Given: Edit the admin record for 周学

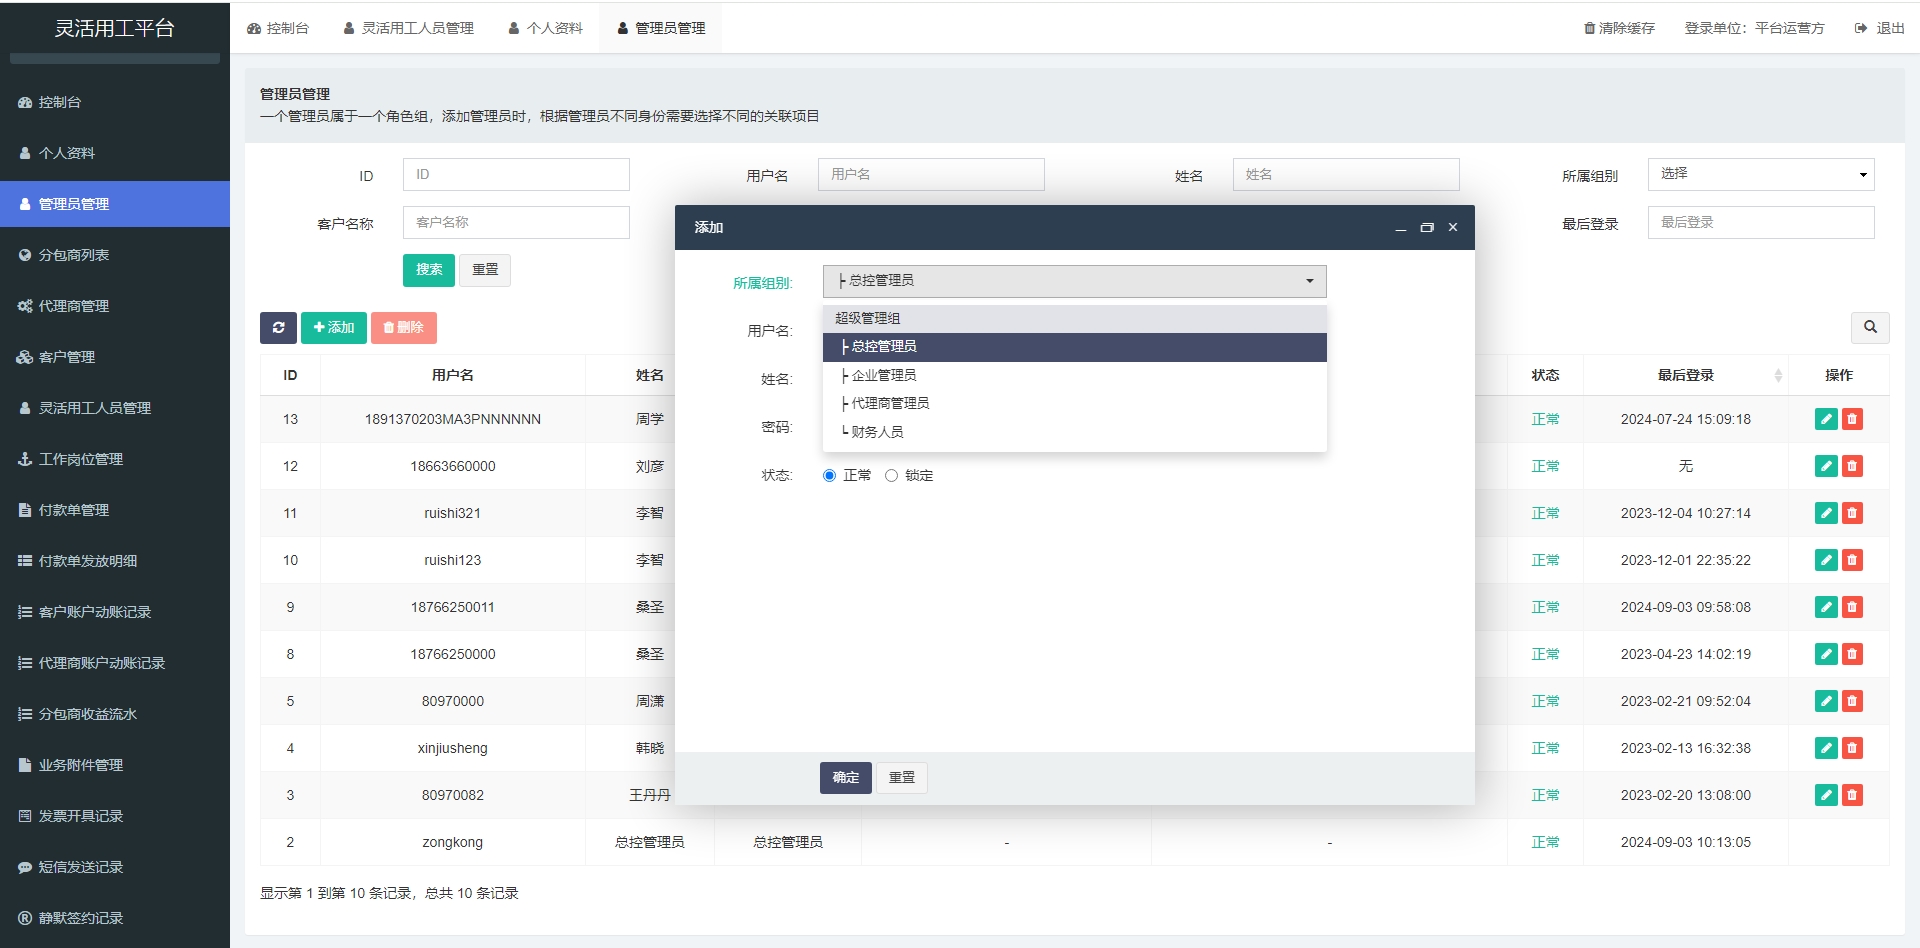Looking at the screenshot, I should [x=1826, y=419].
